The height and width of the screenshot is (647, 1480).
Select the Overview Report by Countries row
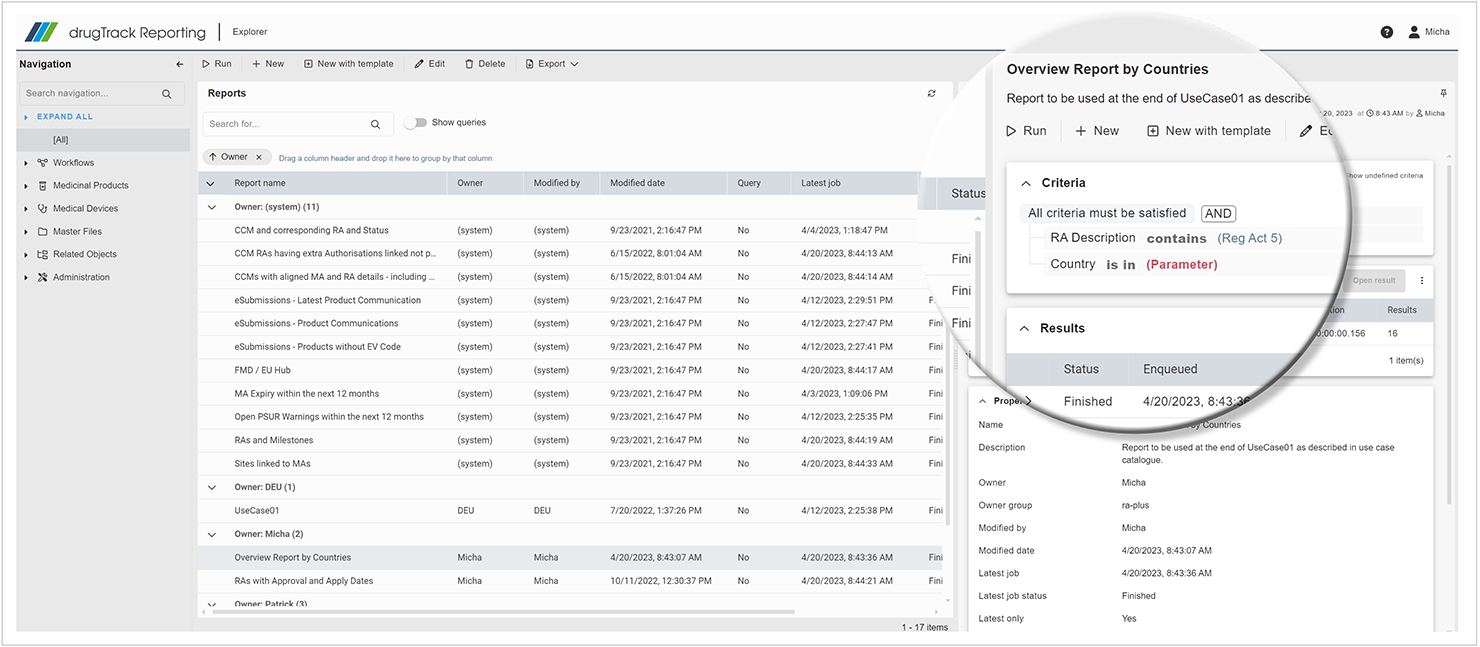tap(571, 558)
